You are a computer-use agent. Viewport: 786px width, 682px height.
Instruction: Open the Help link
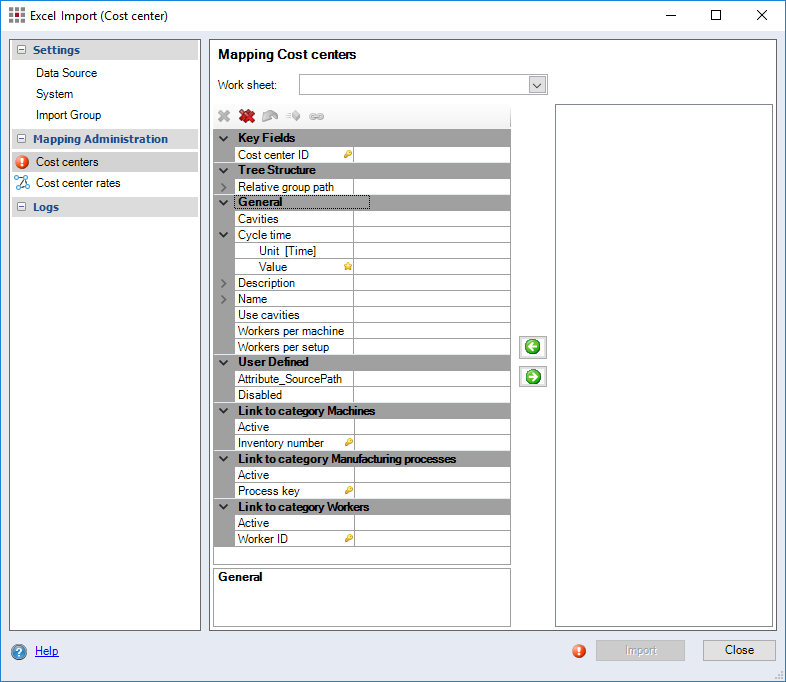47,651
